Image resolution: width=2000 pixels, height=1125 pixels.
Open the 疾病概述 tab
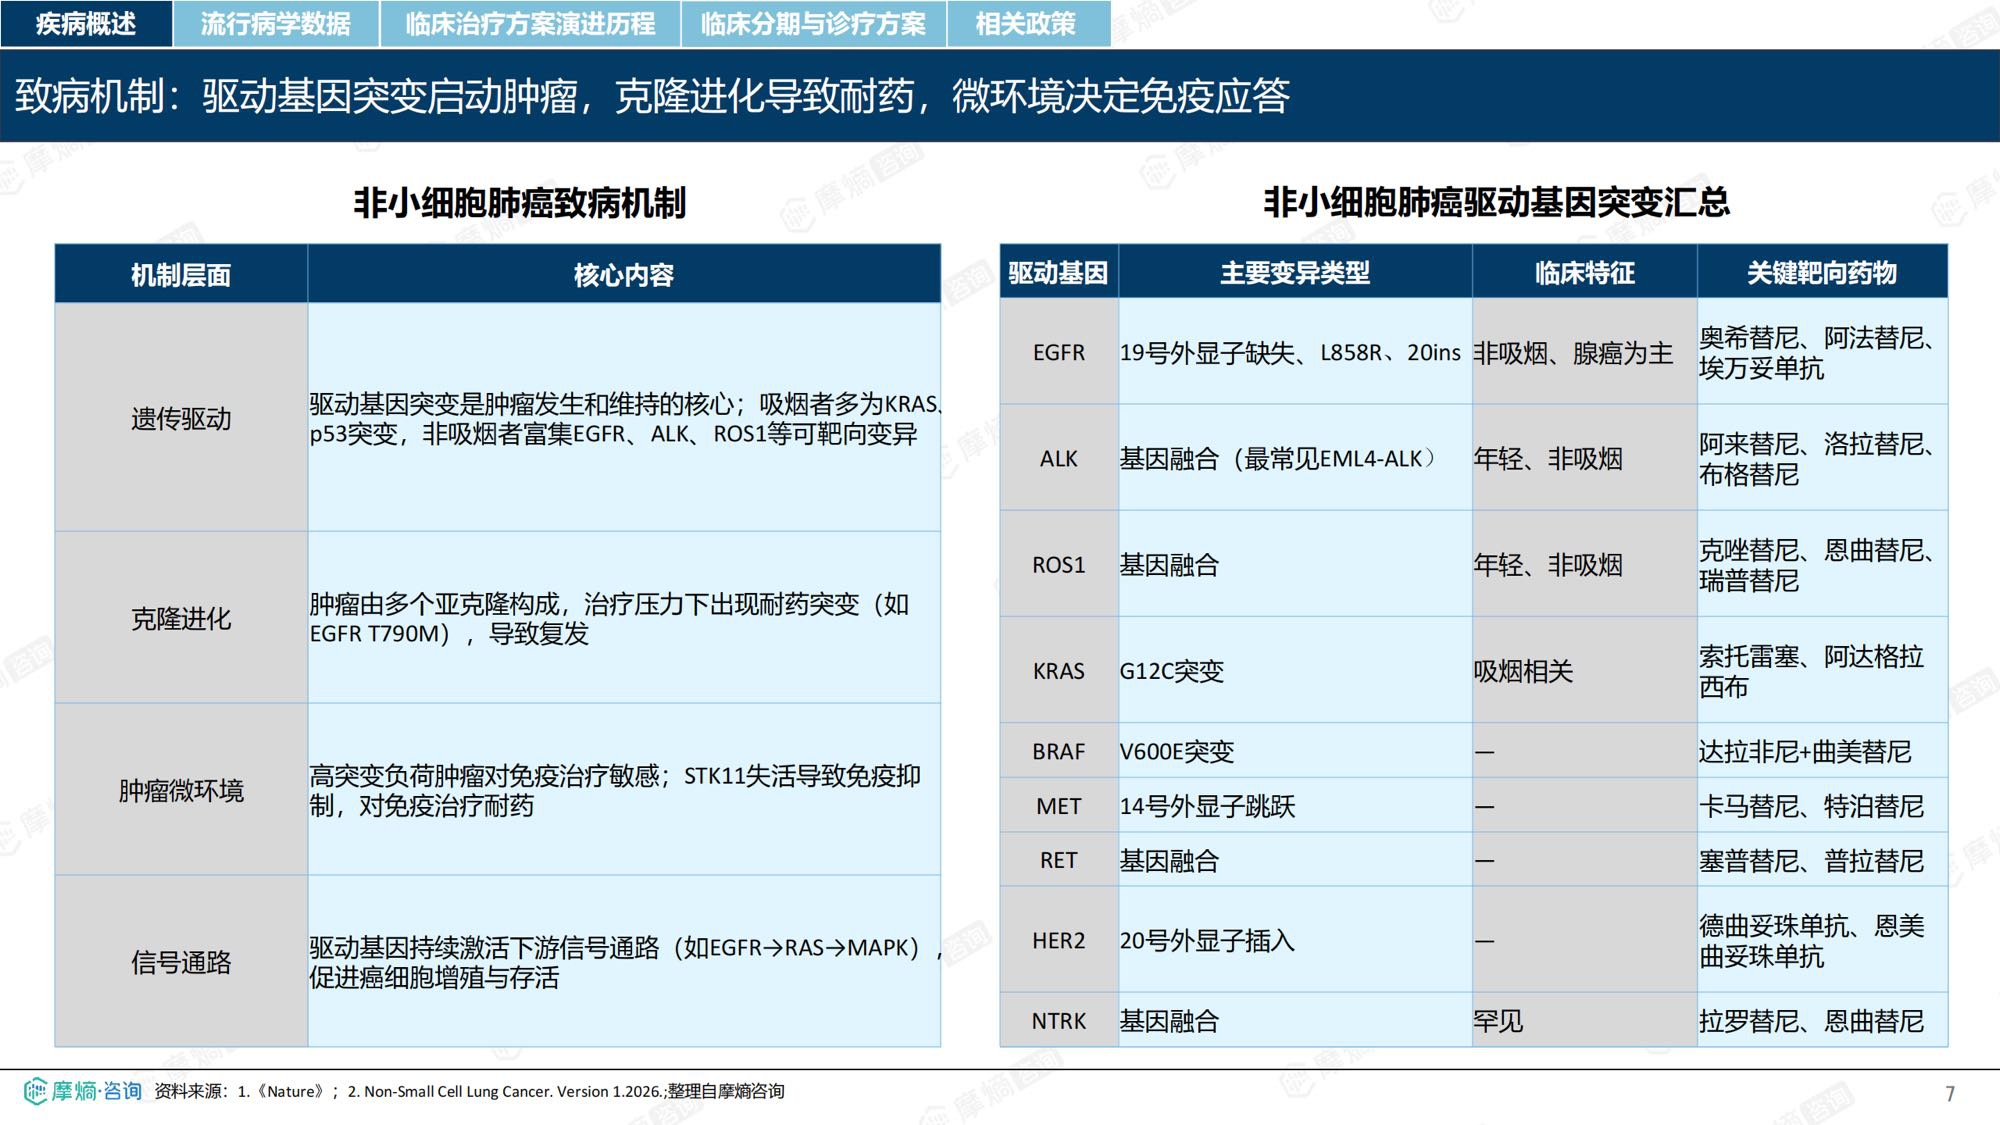tap(86, 23)
